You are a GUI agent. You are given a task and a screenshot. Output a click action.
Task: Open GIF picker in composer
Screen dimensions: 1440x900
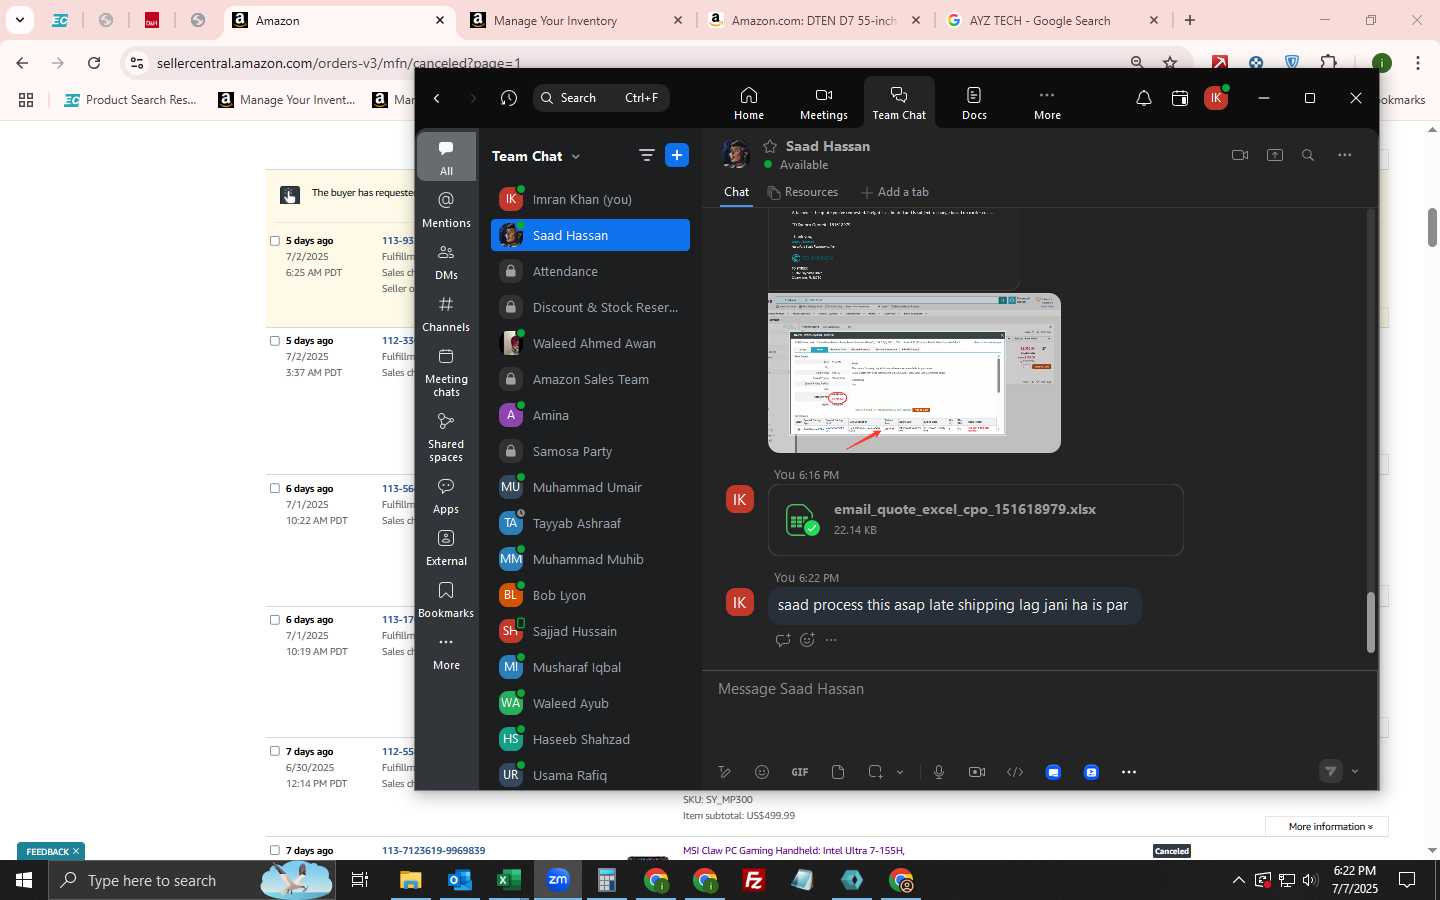(x=800, y=772)
